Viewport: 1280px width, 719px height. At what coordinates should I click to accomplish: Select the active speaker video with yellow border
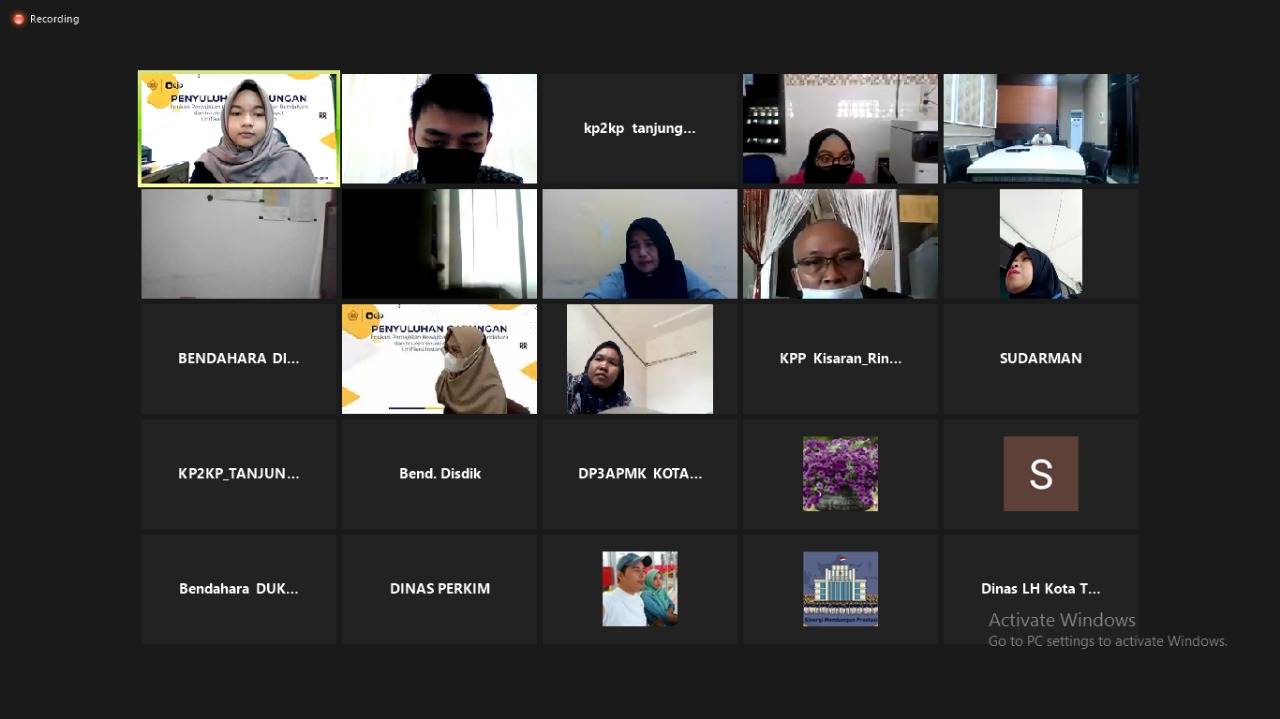coord(239,129)
